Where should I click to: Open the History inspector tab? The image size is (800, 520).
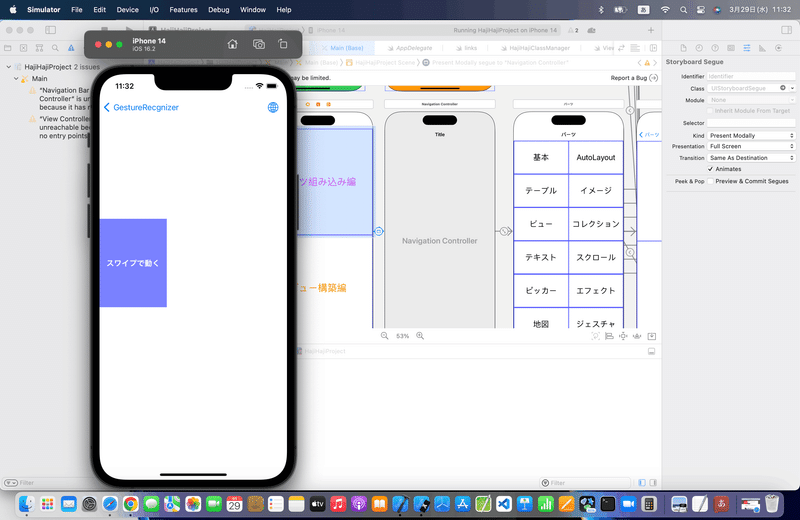coord(699,48)
